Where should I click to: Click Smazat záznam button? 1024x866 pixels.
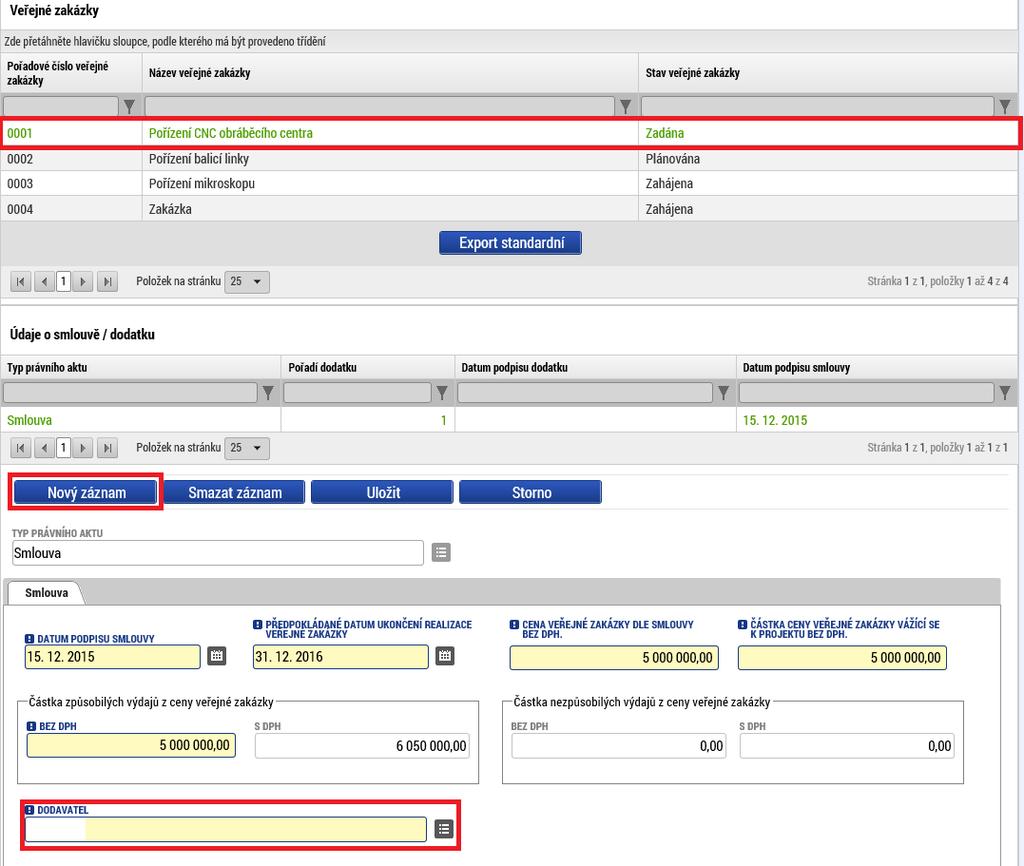(x=234, y=492)
